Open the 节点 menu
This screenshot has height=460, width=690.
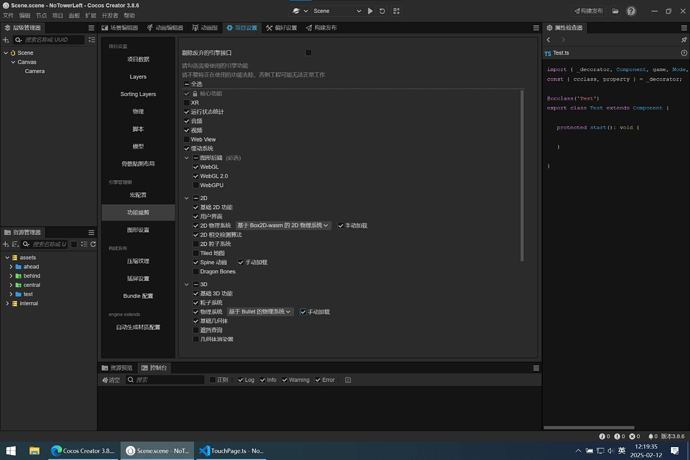[41, 16]
